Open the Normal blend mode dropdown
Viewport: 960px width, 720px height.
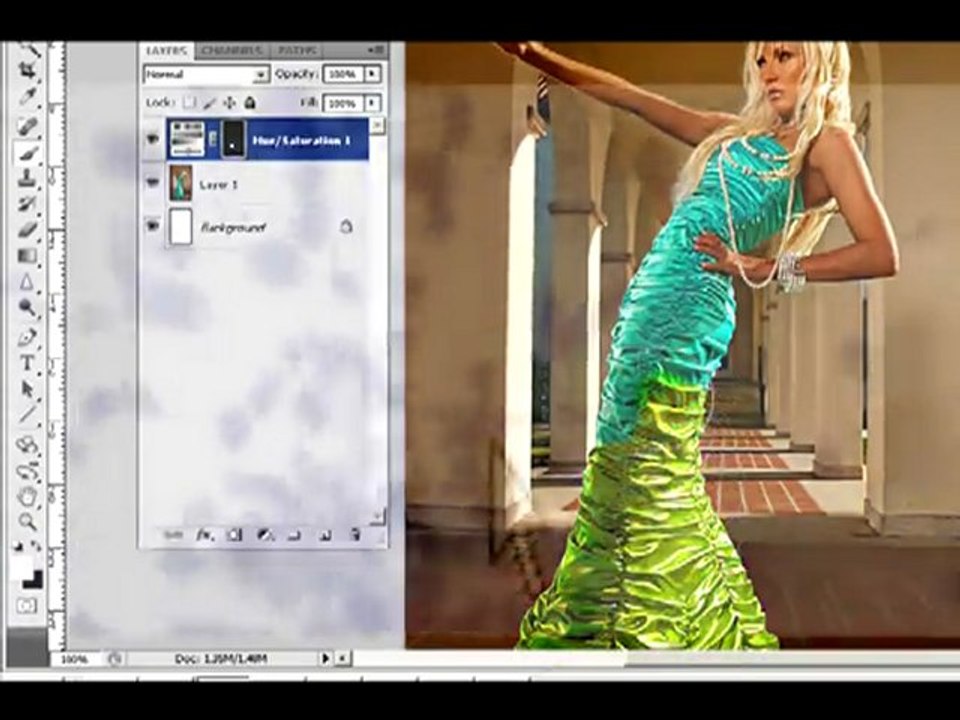206,75
